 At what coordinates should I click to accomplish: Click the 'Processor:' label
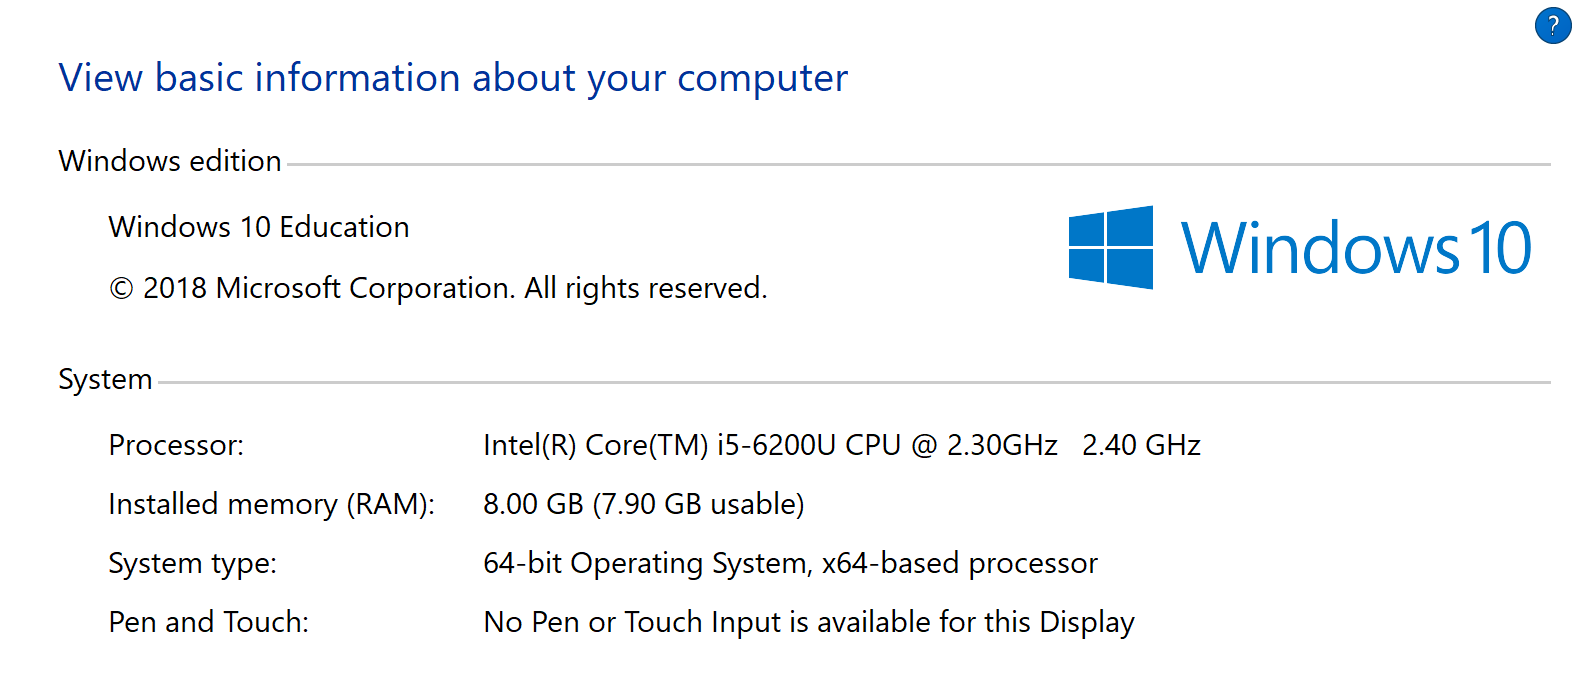pos(176,445)
